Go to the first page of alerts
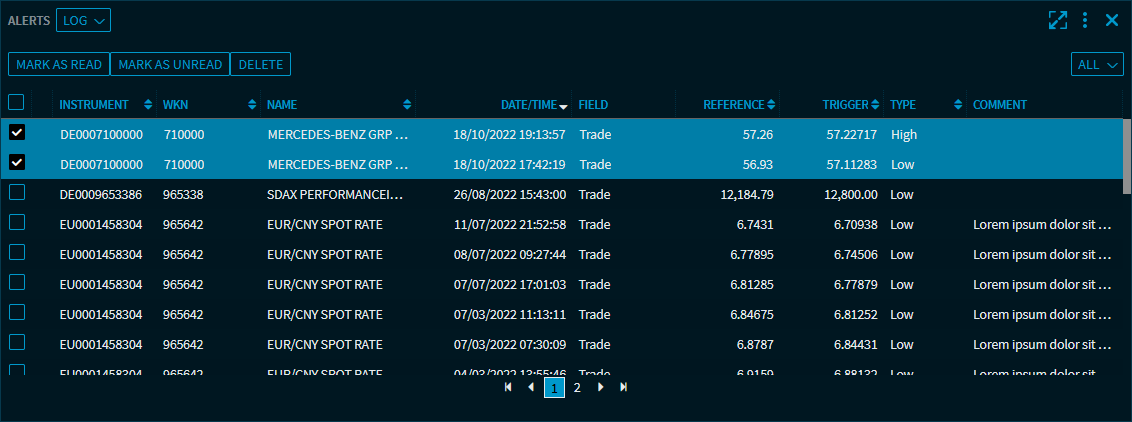The height and width of the screenshot is (422, 1132). pos(508,387)
